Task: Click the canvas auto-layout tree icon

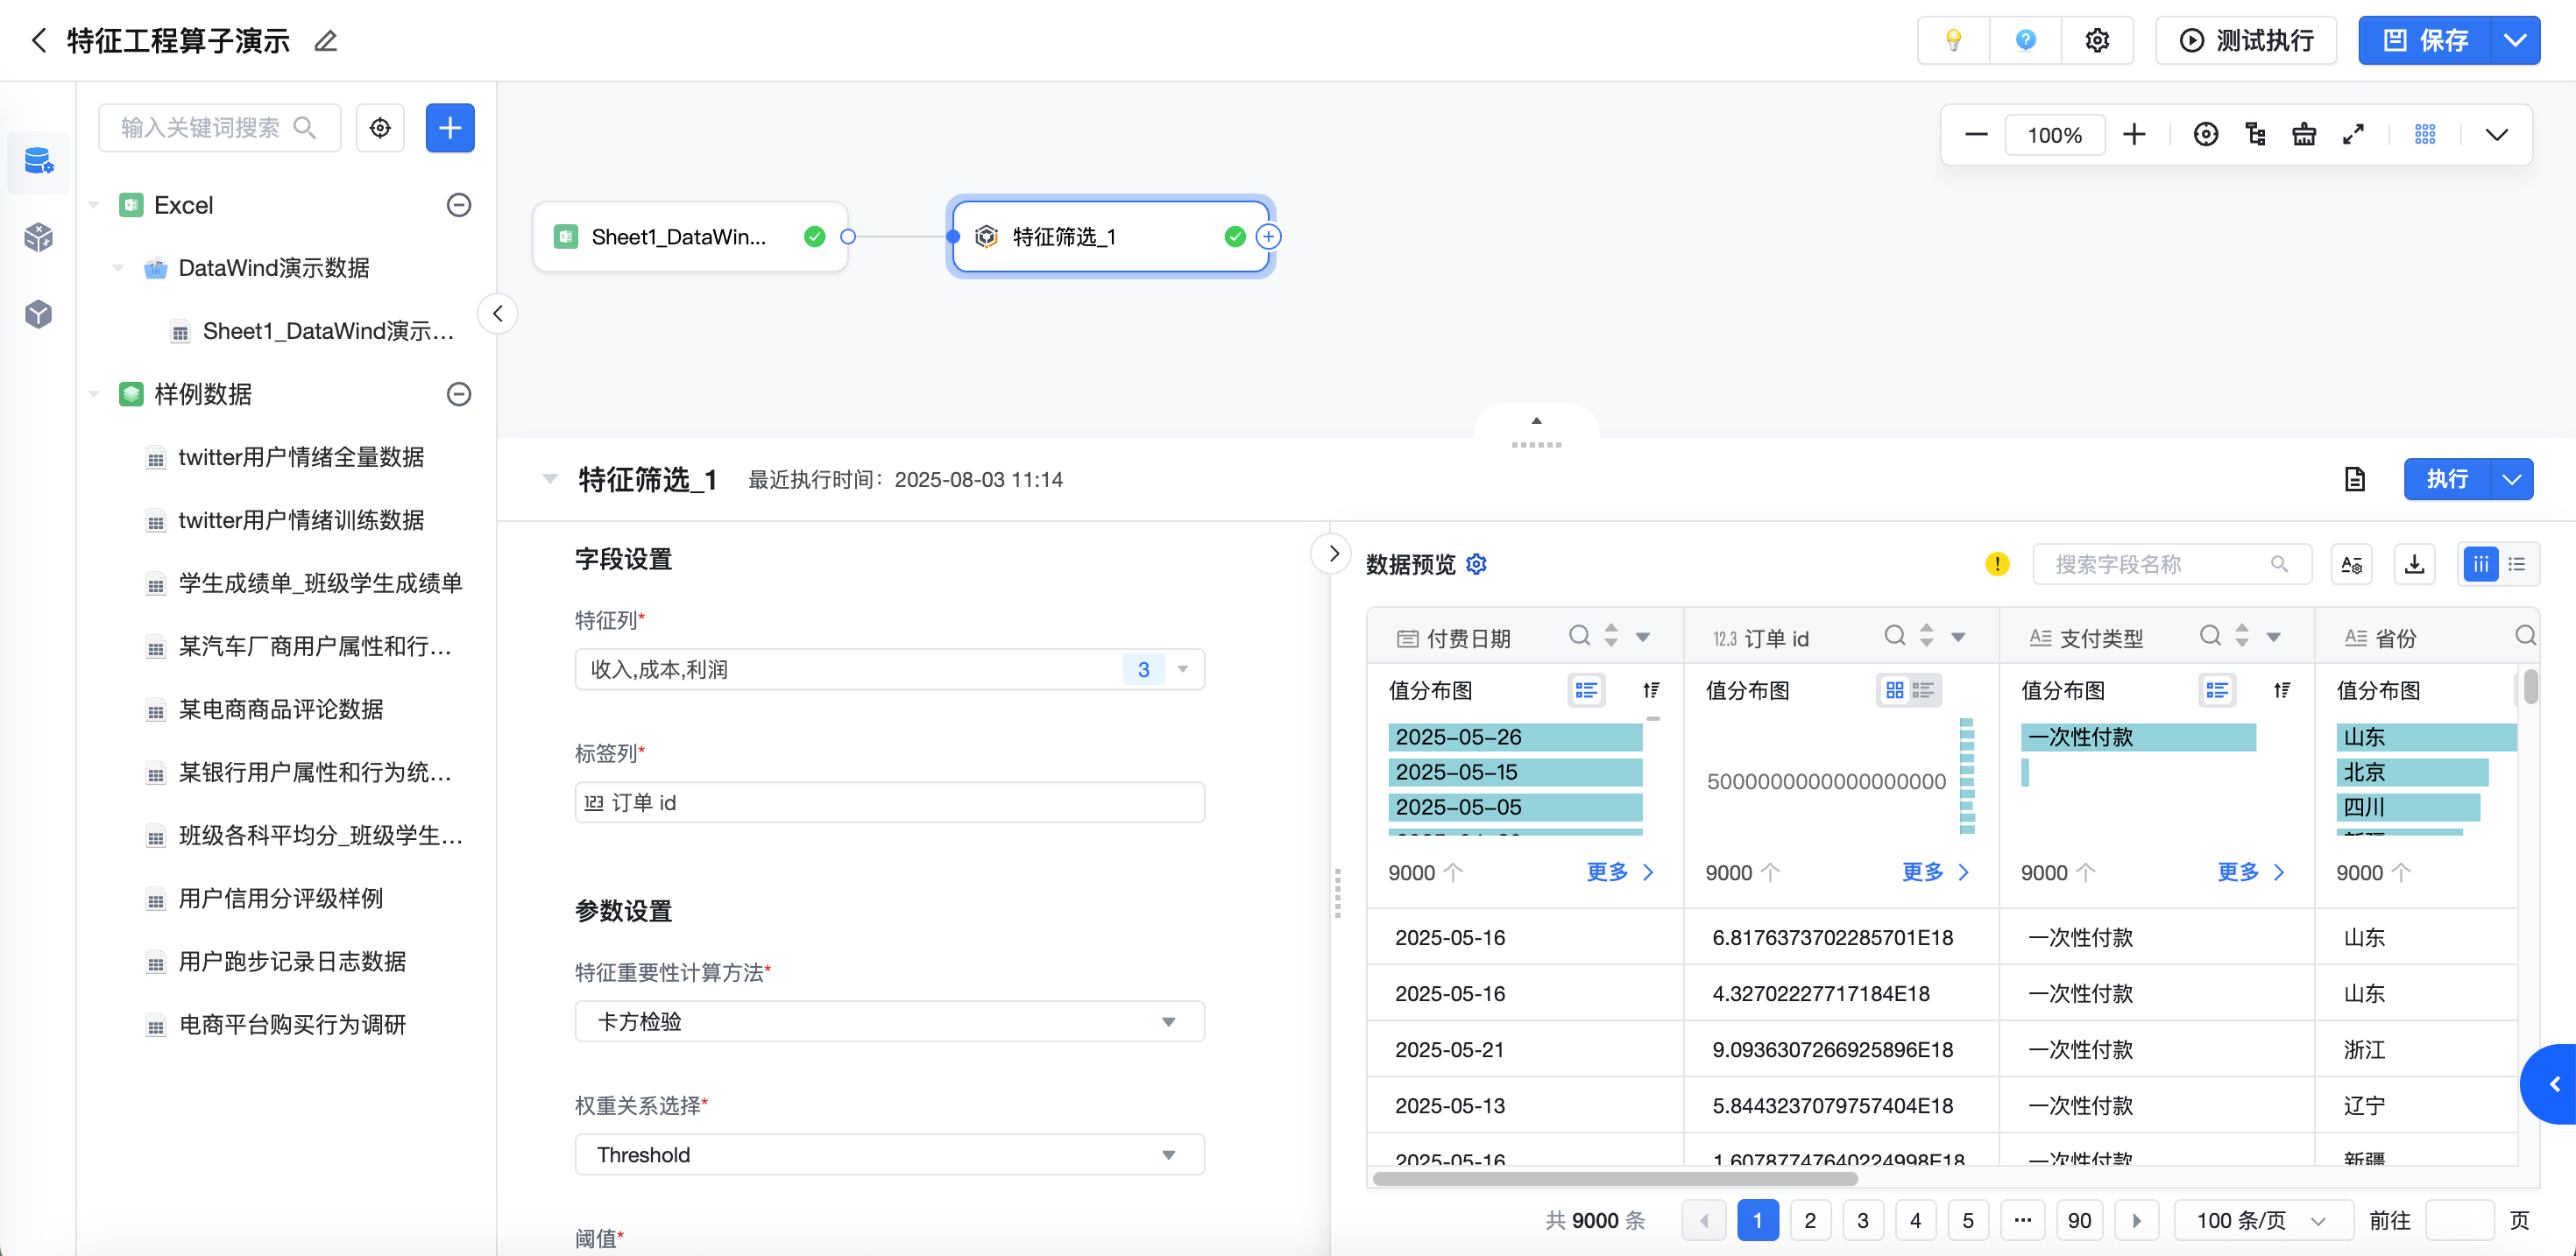Action: coord(2255,134)
